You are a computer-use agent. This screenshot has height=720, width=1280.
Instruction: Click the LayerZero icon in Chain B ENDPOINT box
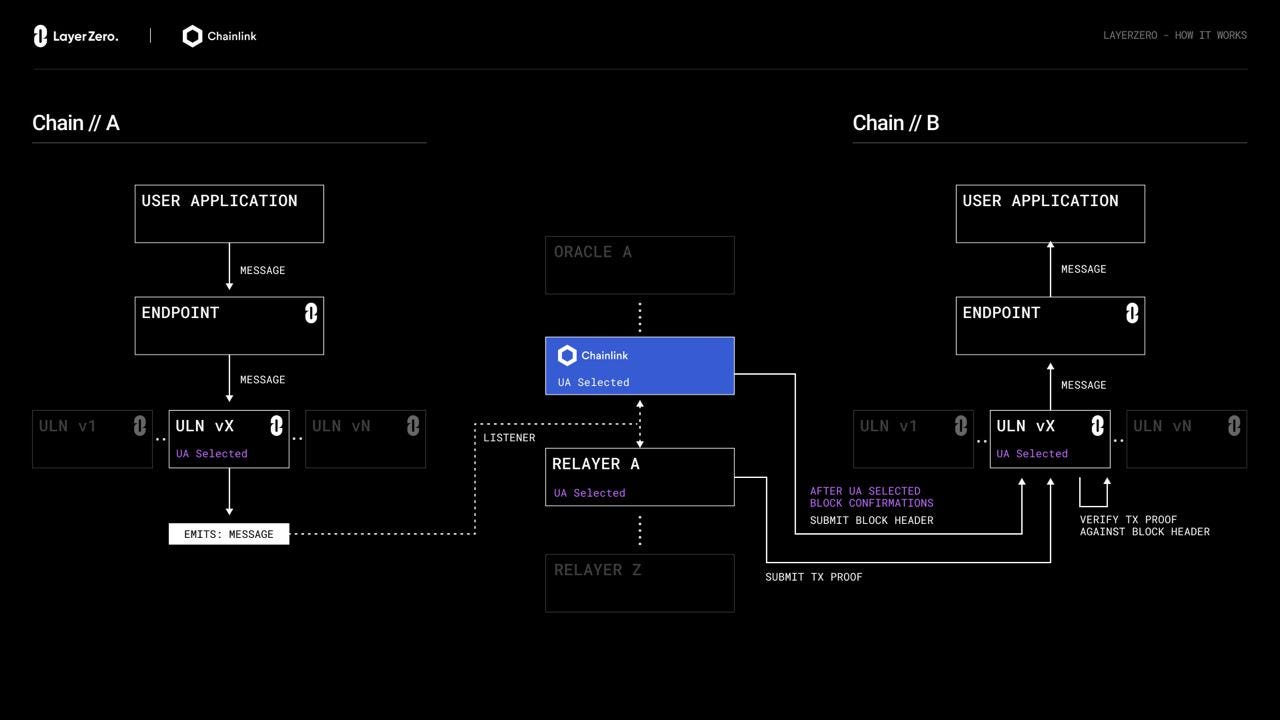(x=1132, y=312)
